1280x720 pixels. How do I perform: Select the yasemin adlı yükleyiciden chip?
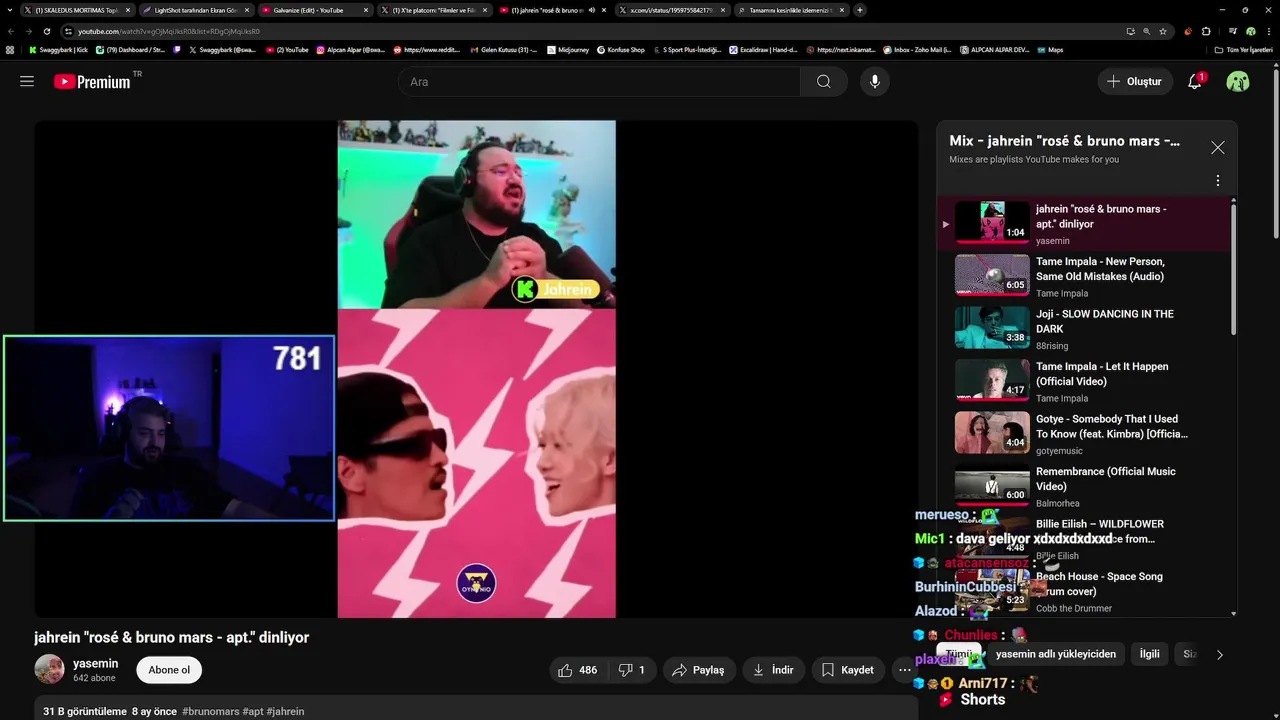(x=1055, y=654)
